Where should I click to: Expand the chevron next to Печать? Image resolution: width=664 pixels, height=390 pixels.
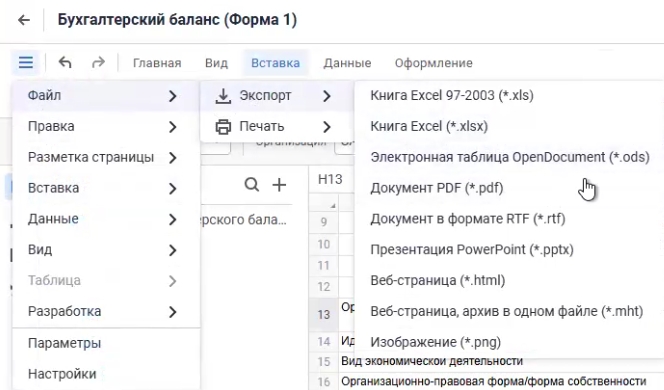point(326,127)
